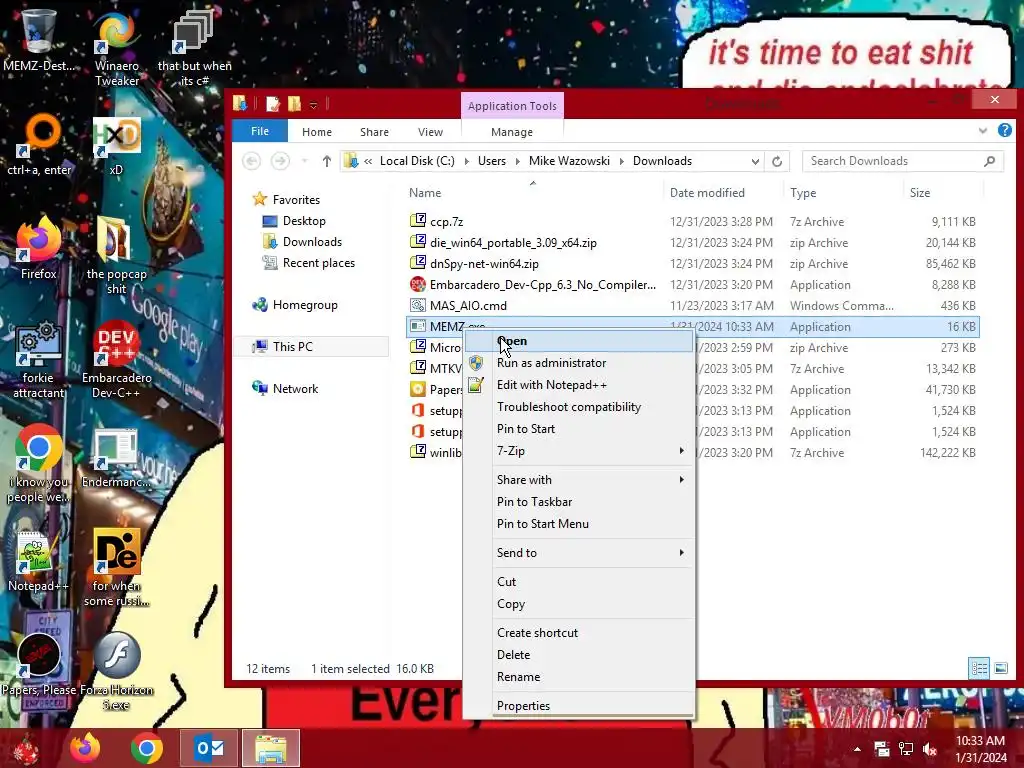The height and width of the screenshot is (768, 1024).
Task: Open the Customize Quick Access Toolbar dropdown
Action: 313,104
